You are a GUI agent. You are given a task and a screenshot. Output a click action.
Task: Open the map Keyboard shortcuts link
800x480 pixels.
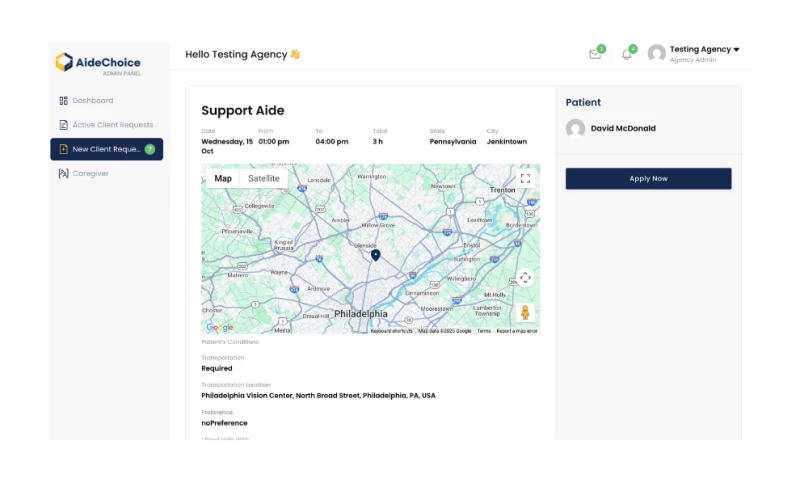click(x=391, y=331)
